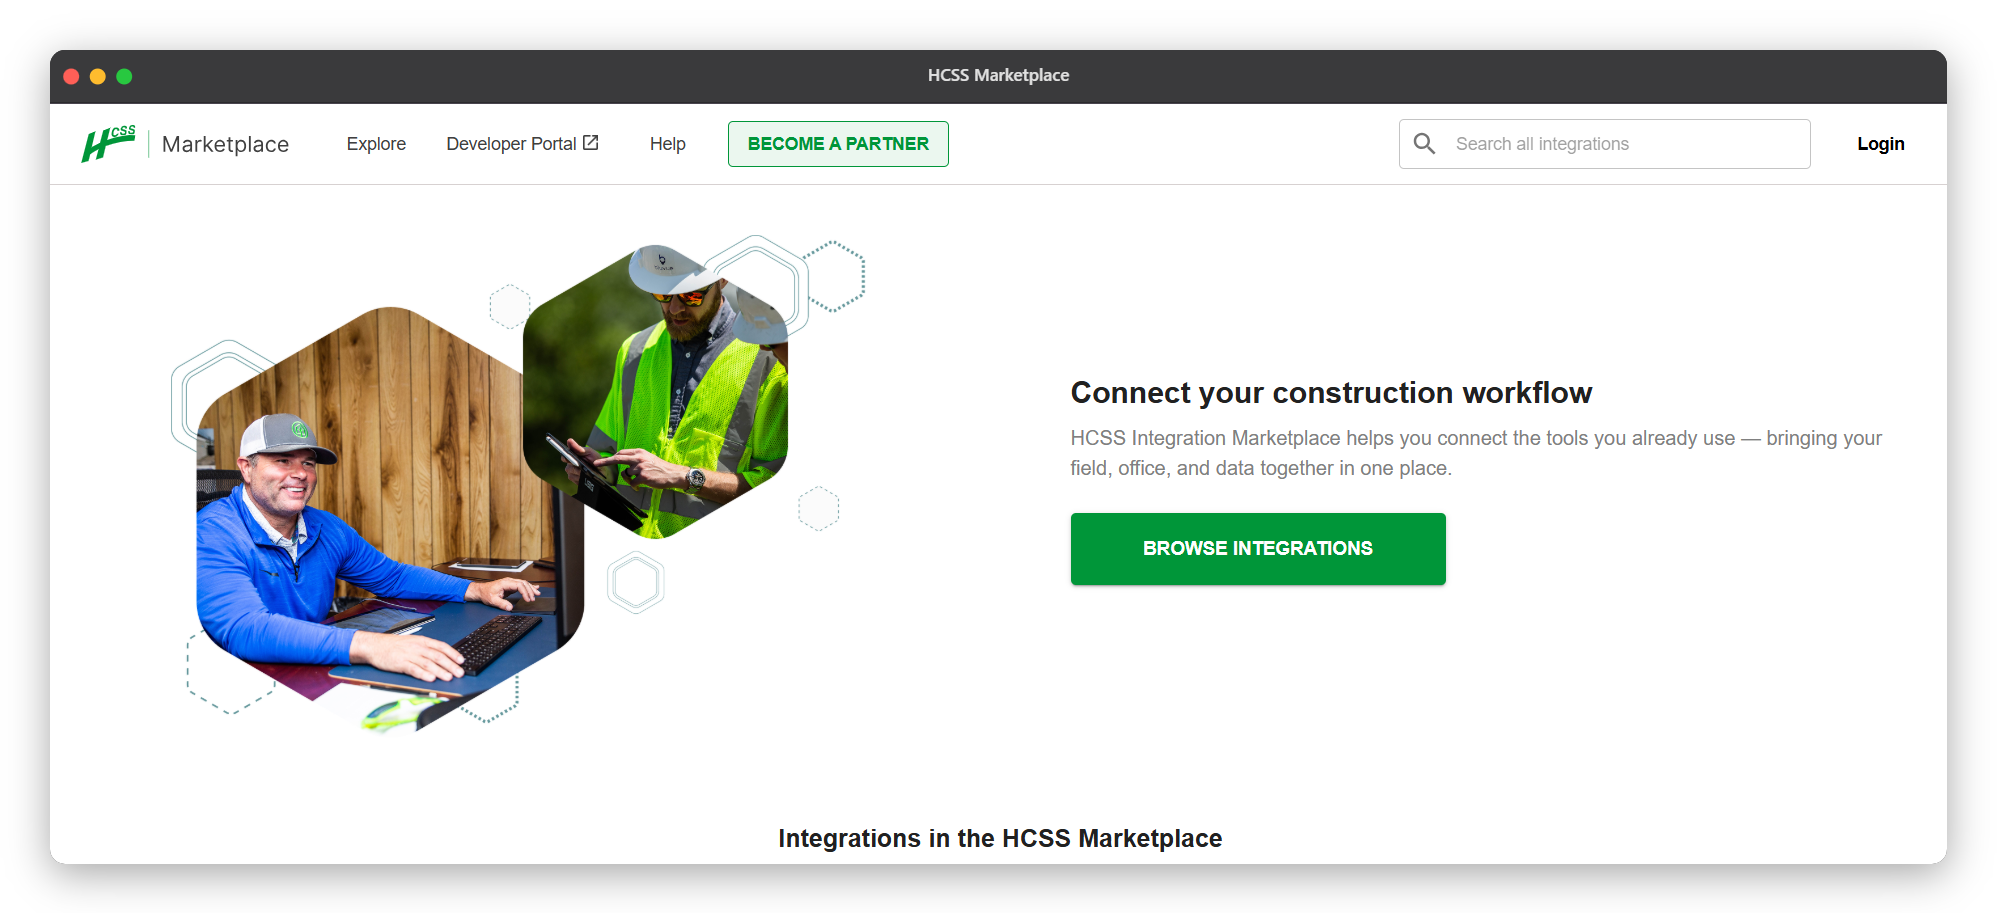This screenshot has height=913, width=1997.
Task: Click the Marketplace title text
Action: [225, 144]
